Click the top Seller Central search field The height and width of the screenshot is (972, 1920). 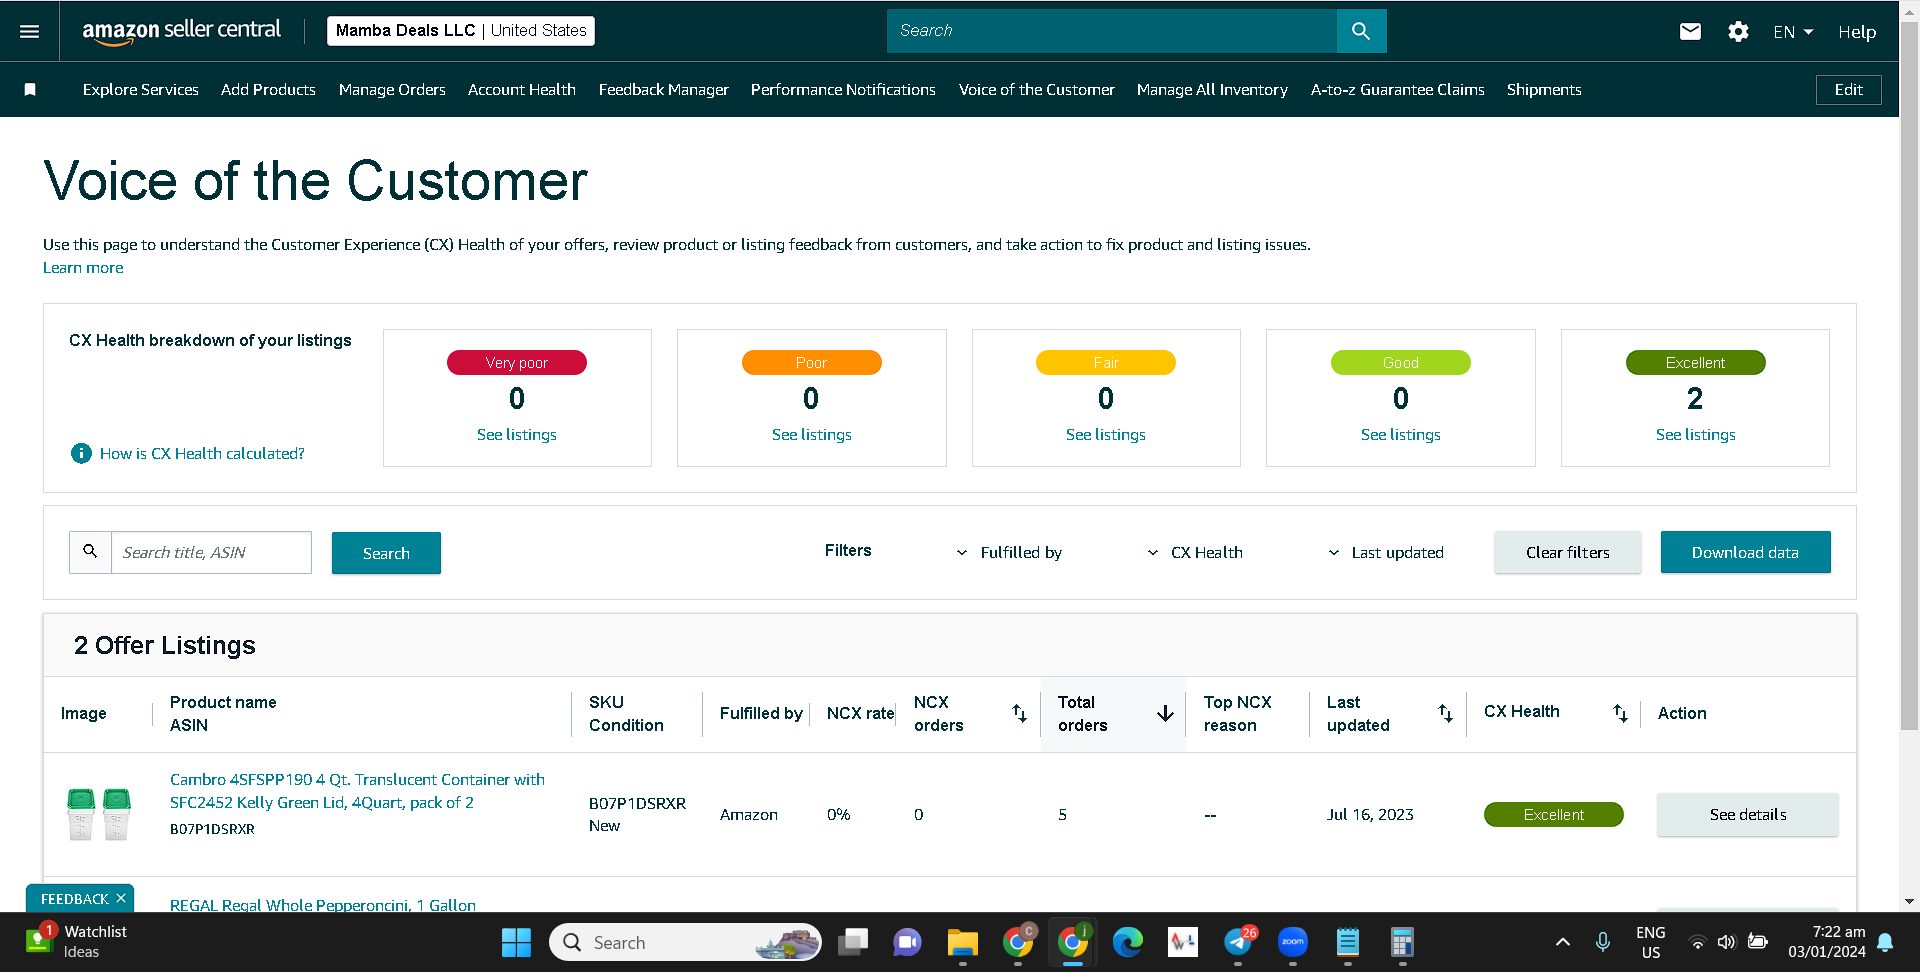[1112, 31]
